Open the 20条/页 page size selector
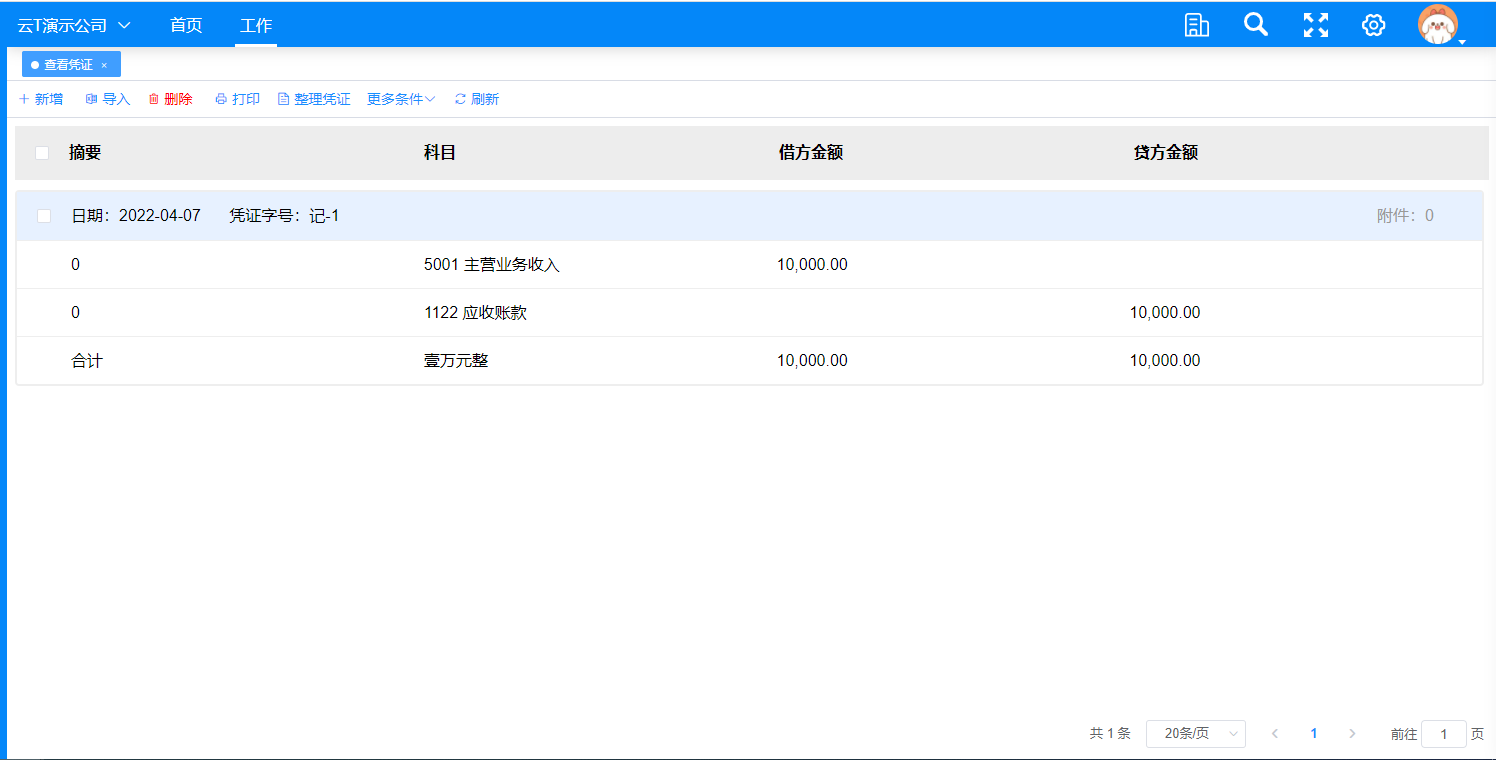The image size is (1496, 760). click(x=1195, y=734)
